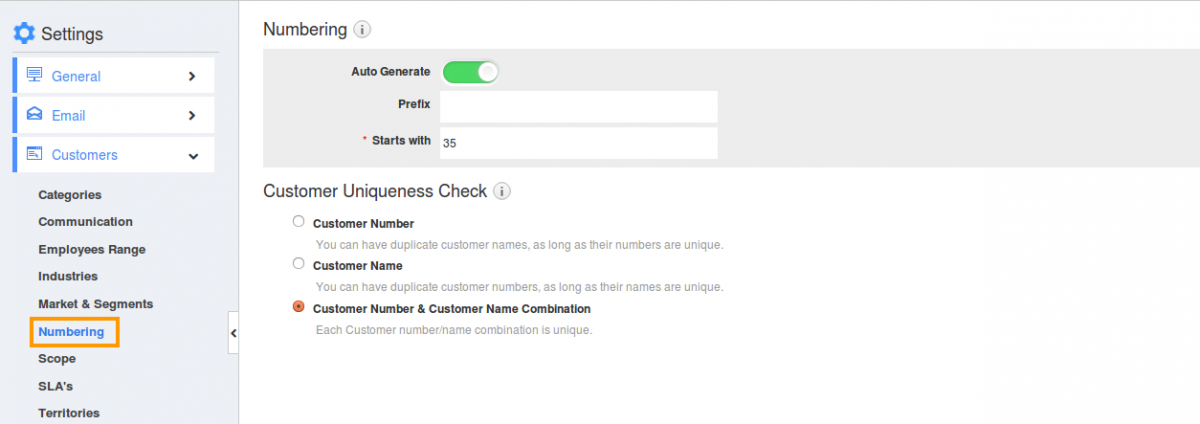Viewport: 1200px width, 424px height.
Task: Toggle the Auto Generate switch
Action: coord(470,72)
